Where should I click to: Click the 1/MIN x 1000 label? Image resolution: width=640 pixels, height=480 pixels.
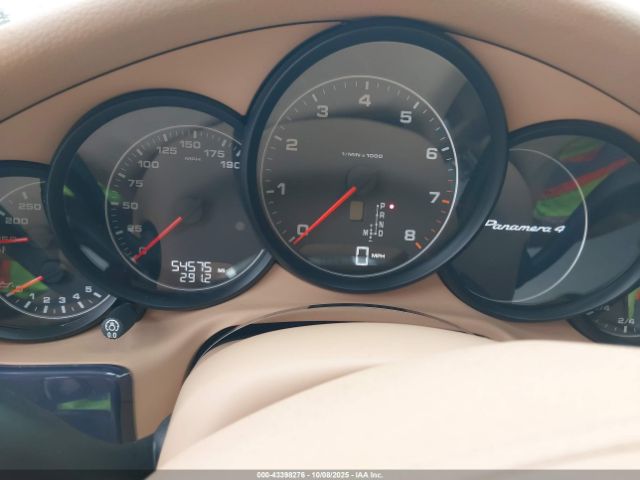(361, 154)
